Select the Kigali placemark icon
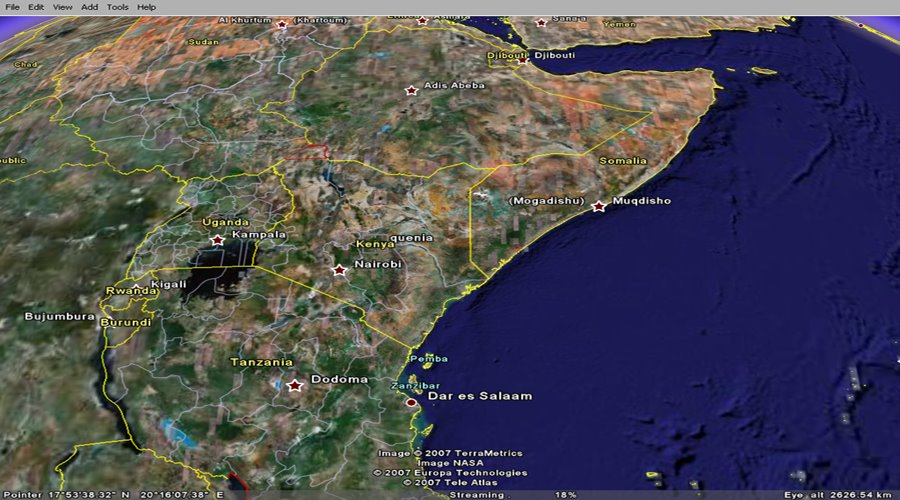Image resolution: width=900 pixels, height=500 pixels. [136, 286]
